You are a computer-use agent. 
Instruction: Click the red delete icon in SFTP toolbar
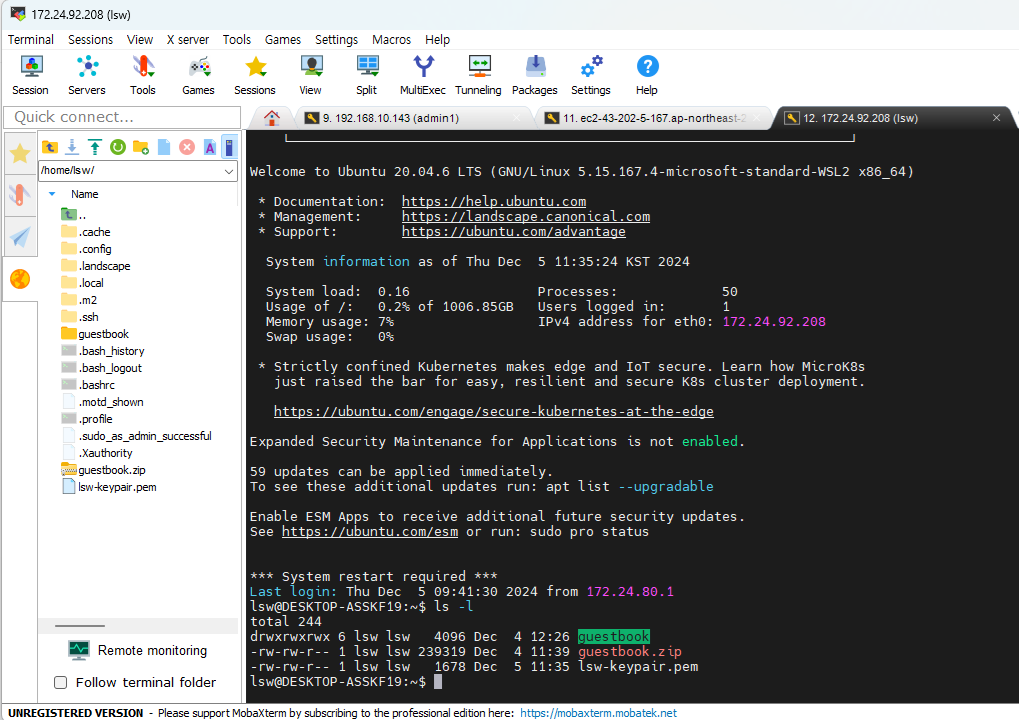click(x=187, y=148)
